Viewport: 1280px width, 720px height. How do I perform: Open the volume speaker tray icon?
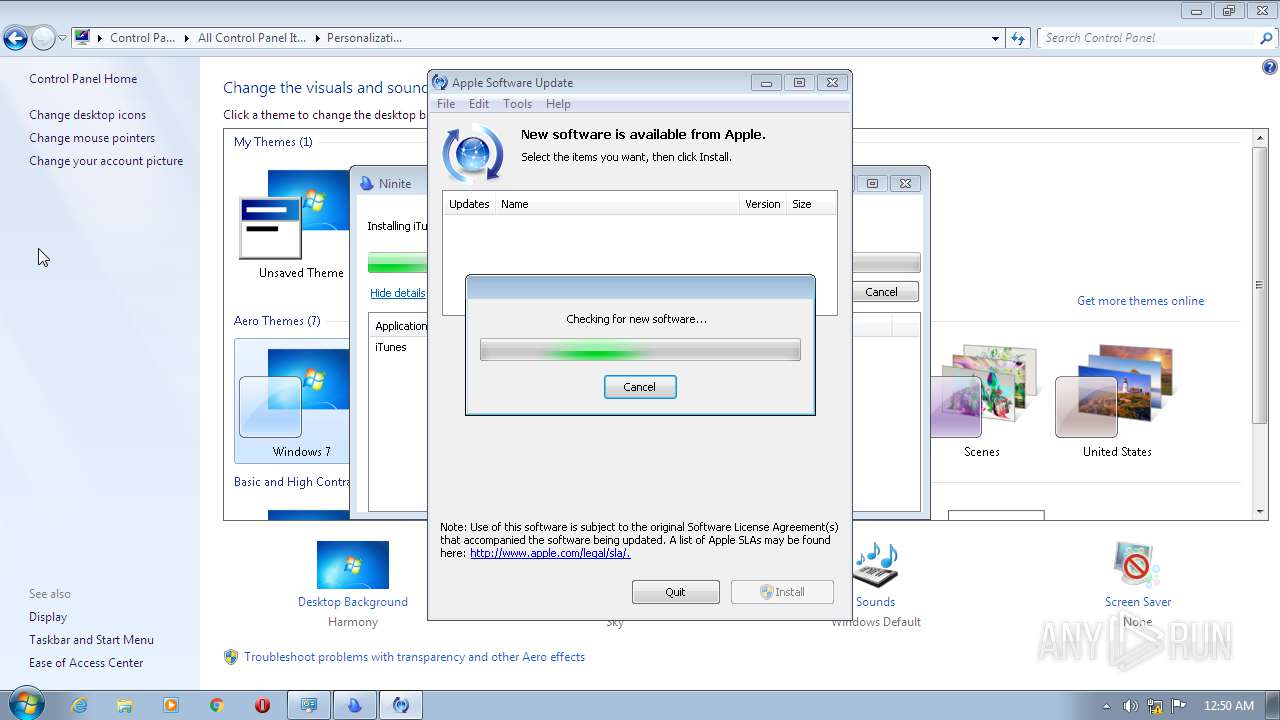point(1130,706)
